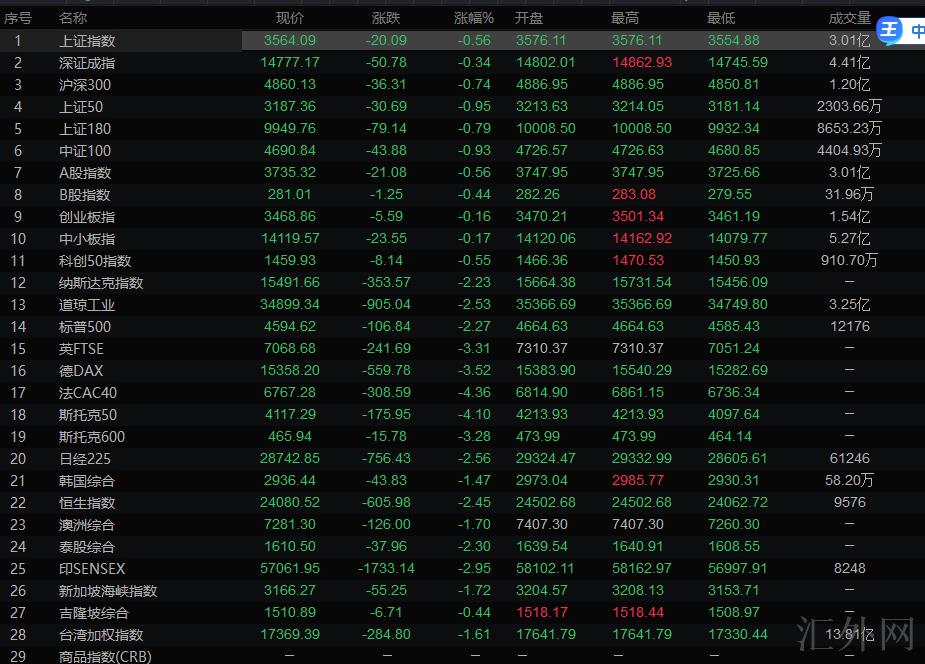Screen dimensions: 925x664
Task: Click the 标普500 index name
Action: pyautogui.click(x=84, y=327)
